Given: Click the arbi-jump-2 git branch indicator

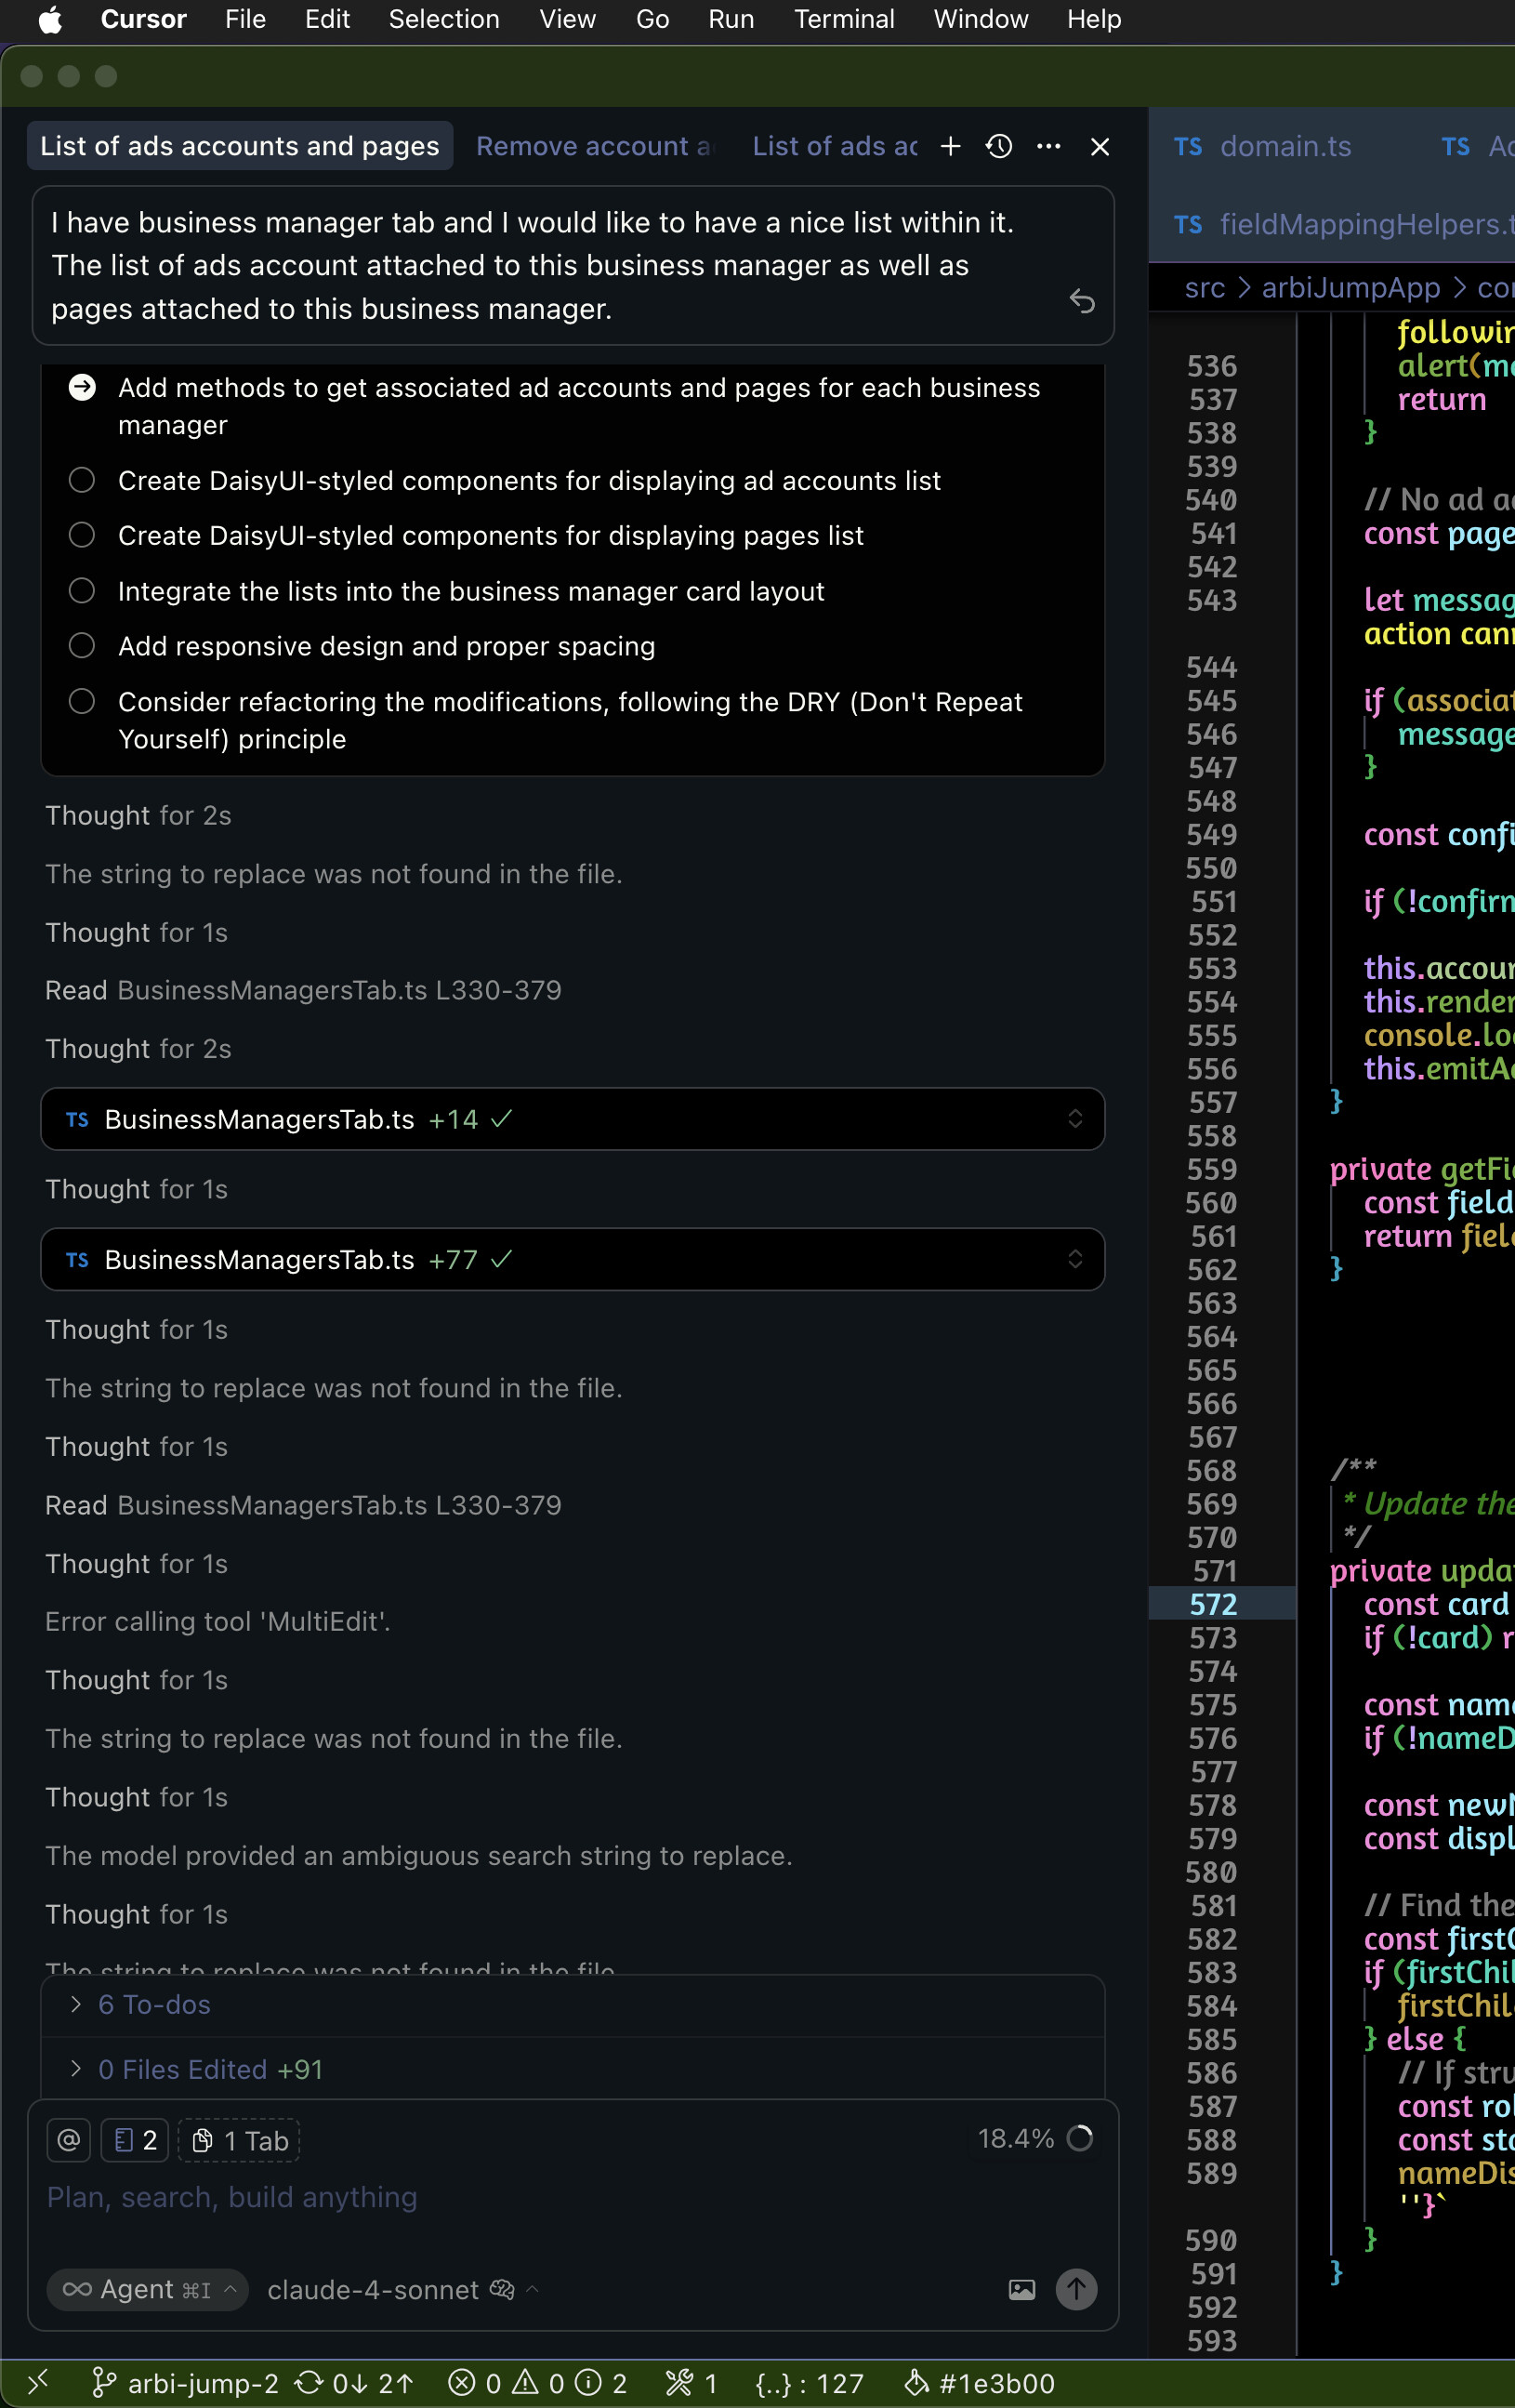Looking at the screenshot, I should click(186, 2384).
